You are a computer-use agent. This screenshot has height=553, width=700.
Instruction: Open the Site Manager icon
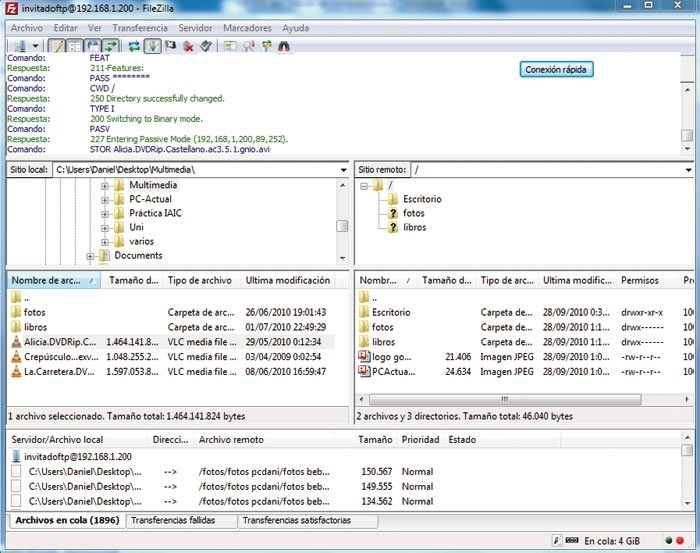(x=20, y=46)
